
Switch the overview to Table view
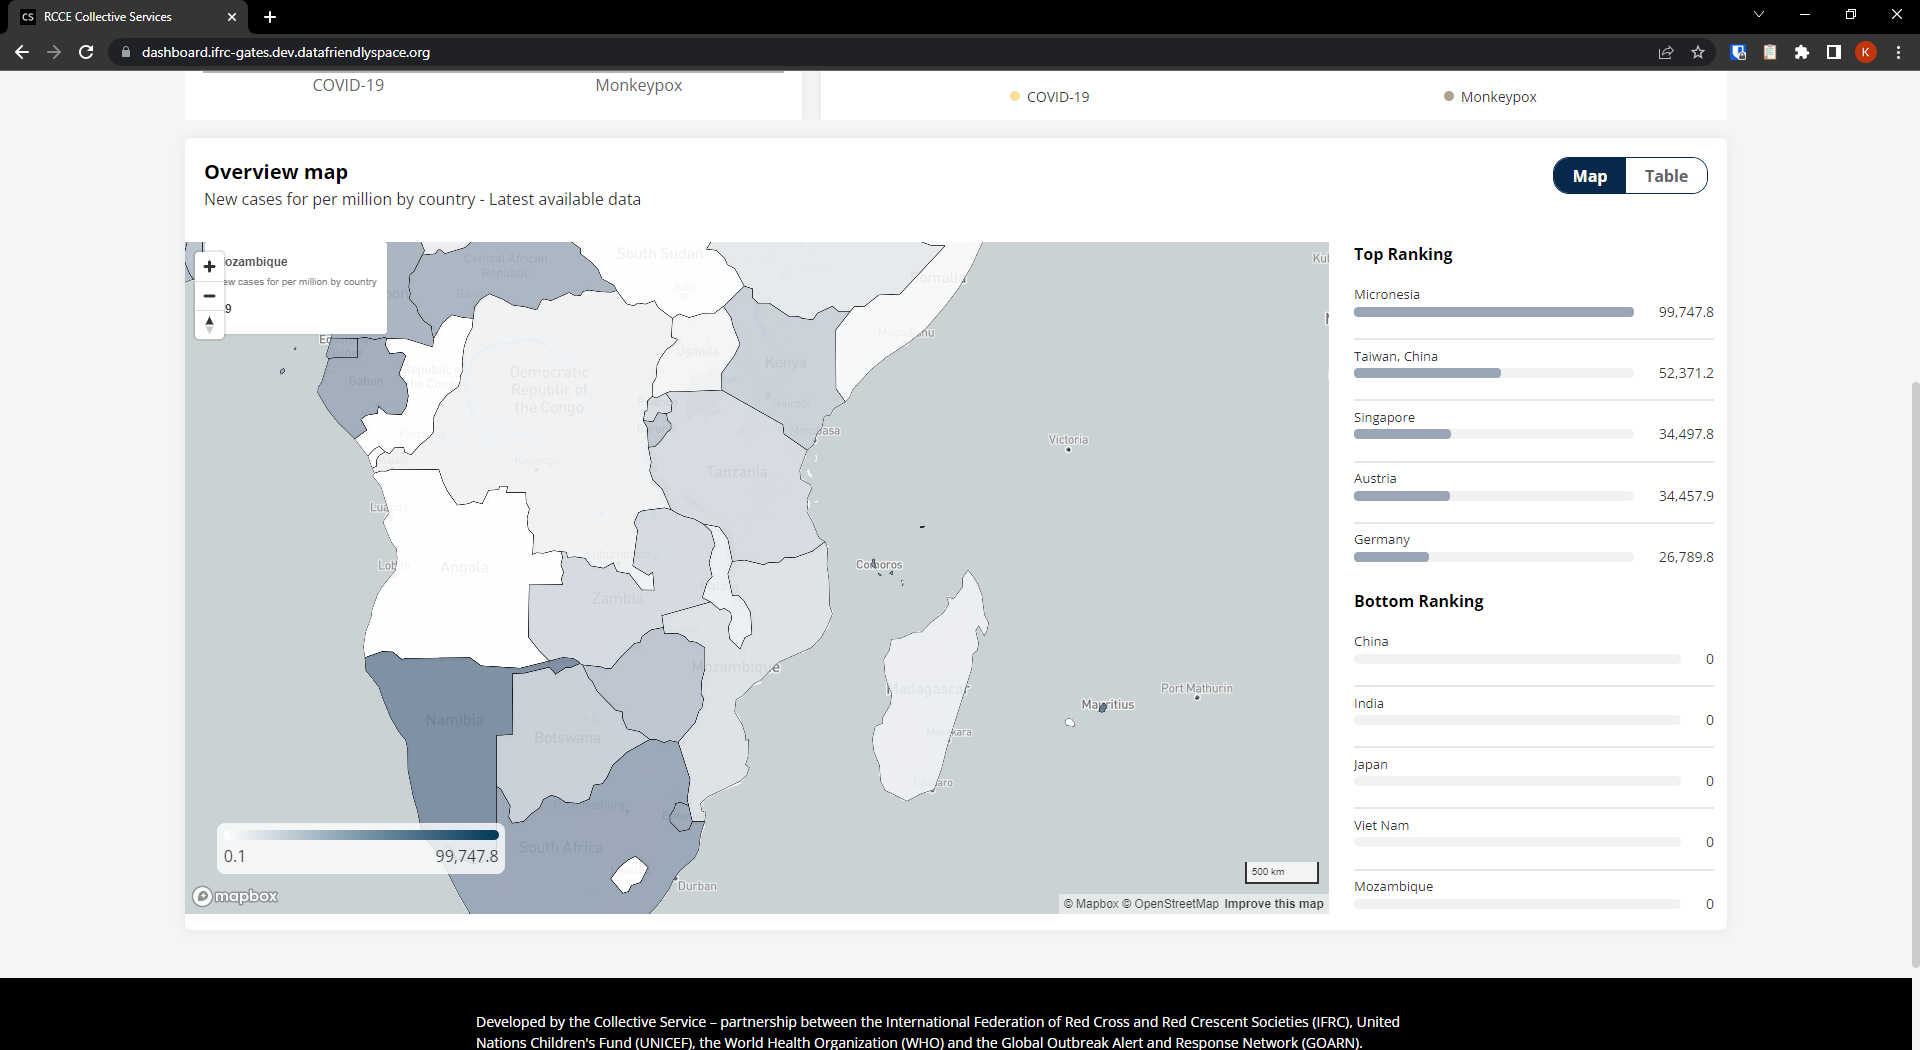tap(1665, 175)
